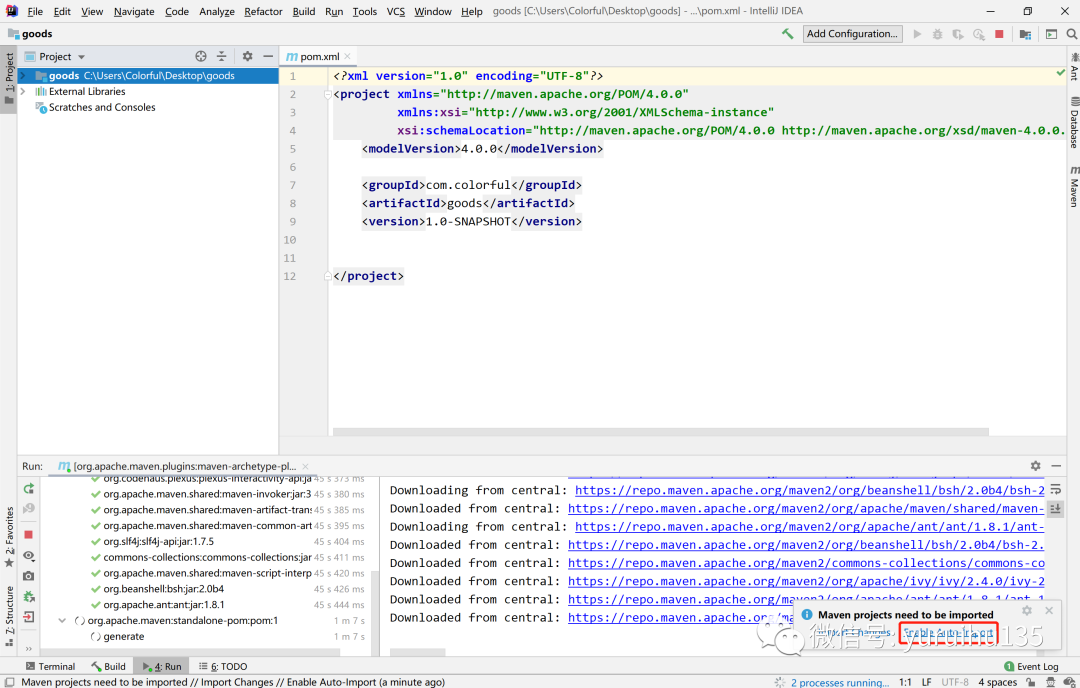The height and width of the screenshot is (688, 1080).
Task: Click the locate target icon in Project panel
Action: [x=200, y=56]
